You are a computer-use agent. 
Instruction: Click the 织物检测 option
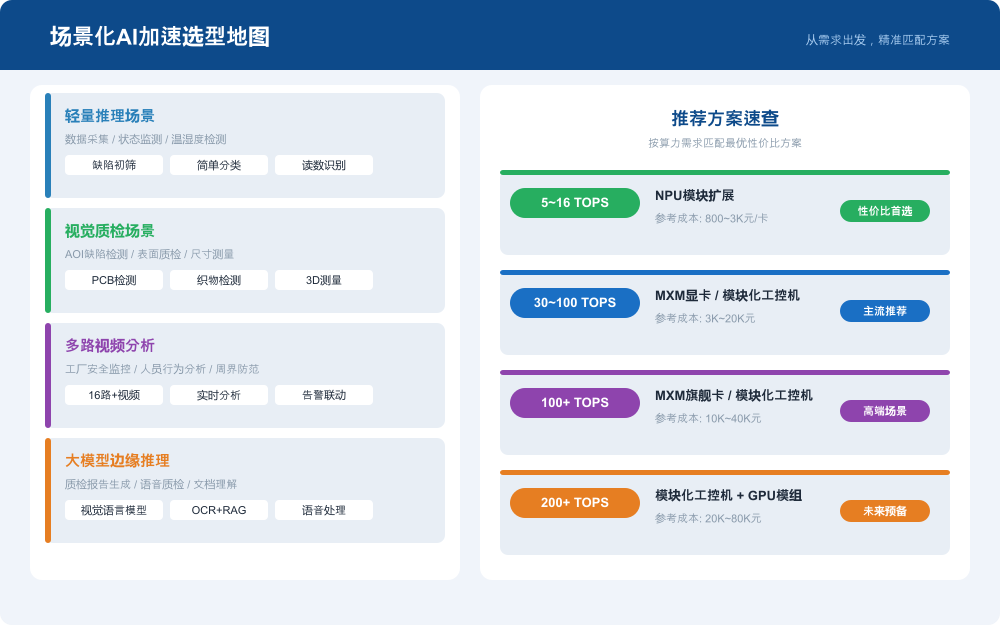219,280
